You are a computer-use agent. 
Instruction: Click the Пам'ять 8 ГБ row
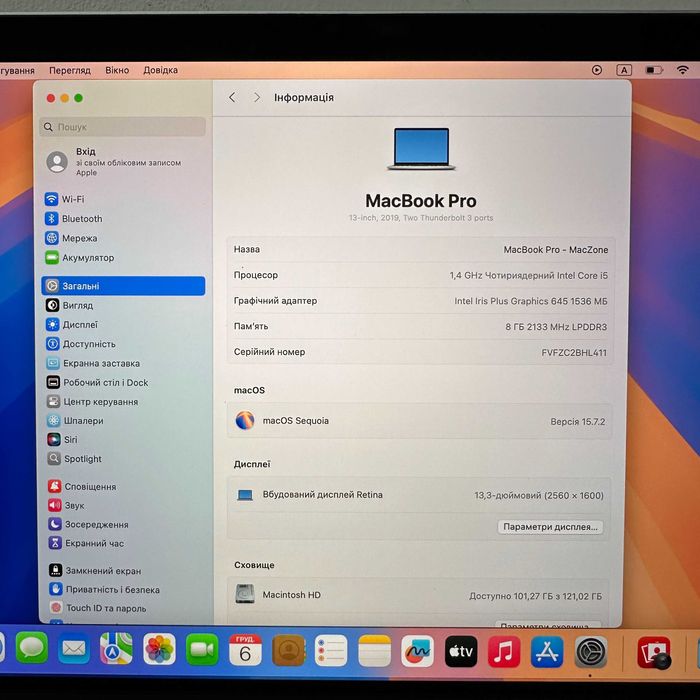420,327
